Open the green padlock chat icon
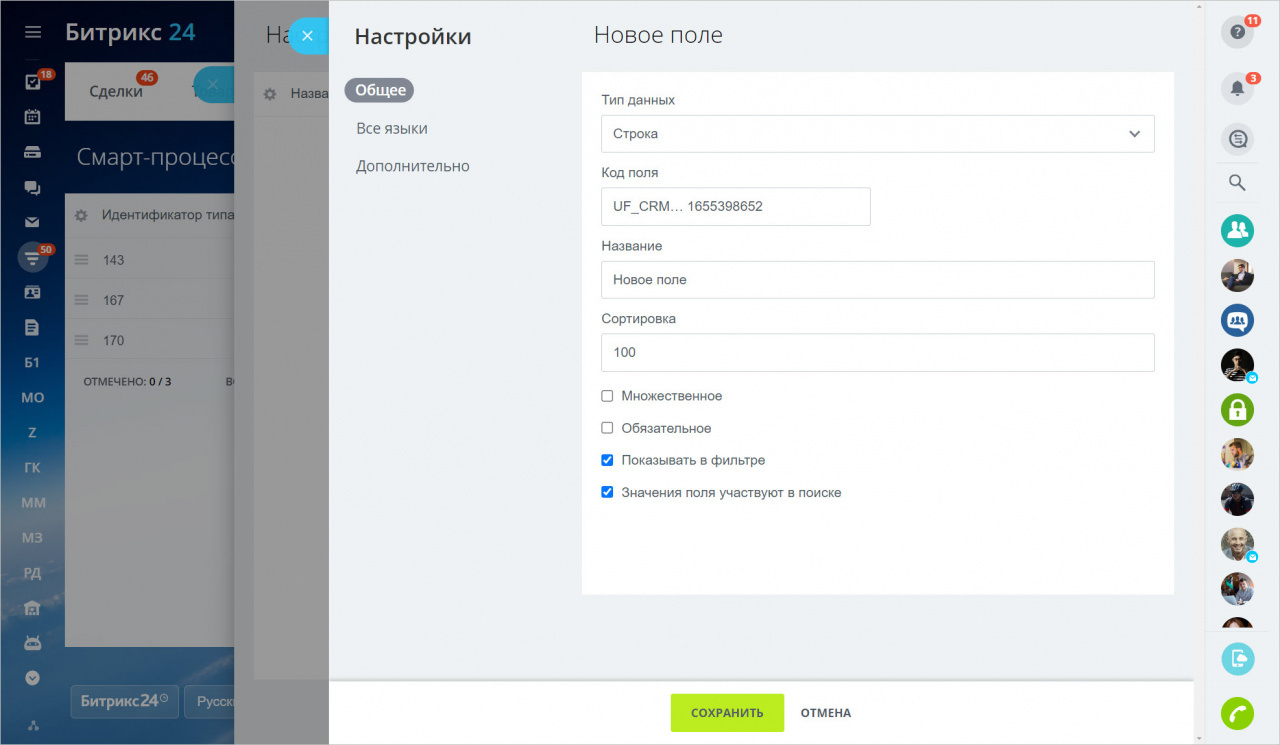This screenshot has height=745, width=1280. pos(1238,409)
